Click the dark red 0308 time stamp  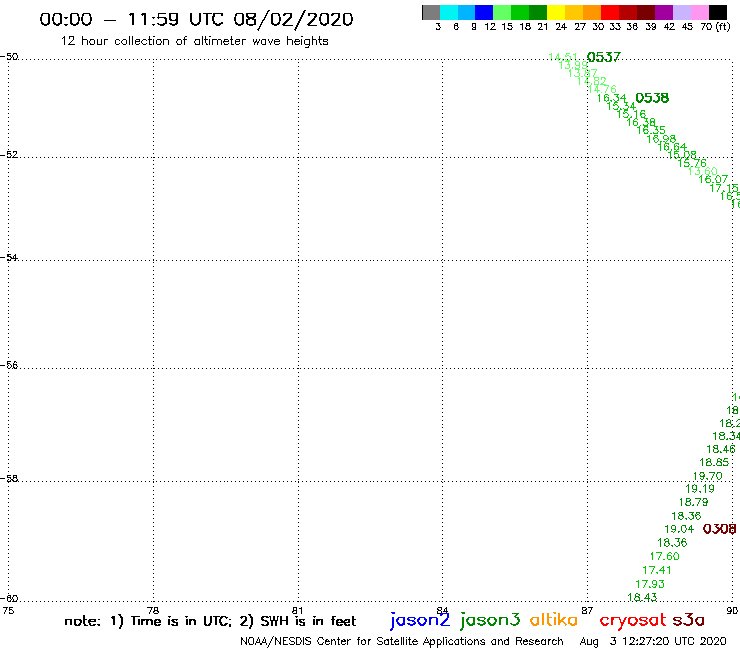tap(719, 529)
